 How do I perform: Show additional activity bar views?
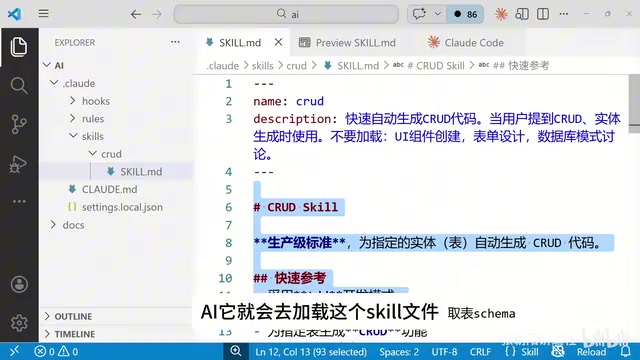click(x=19, y=202)
